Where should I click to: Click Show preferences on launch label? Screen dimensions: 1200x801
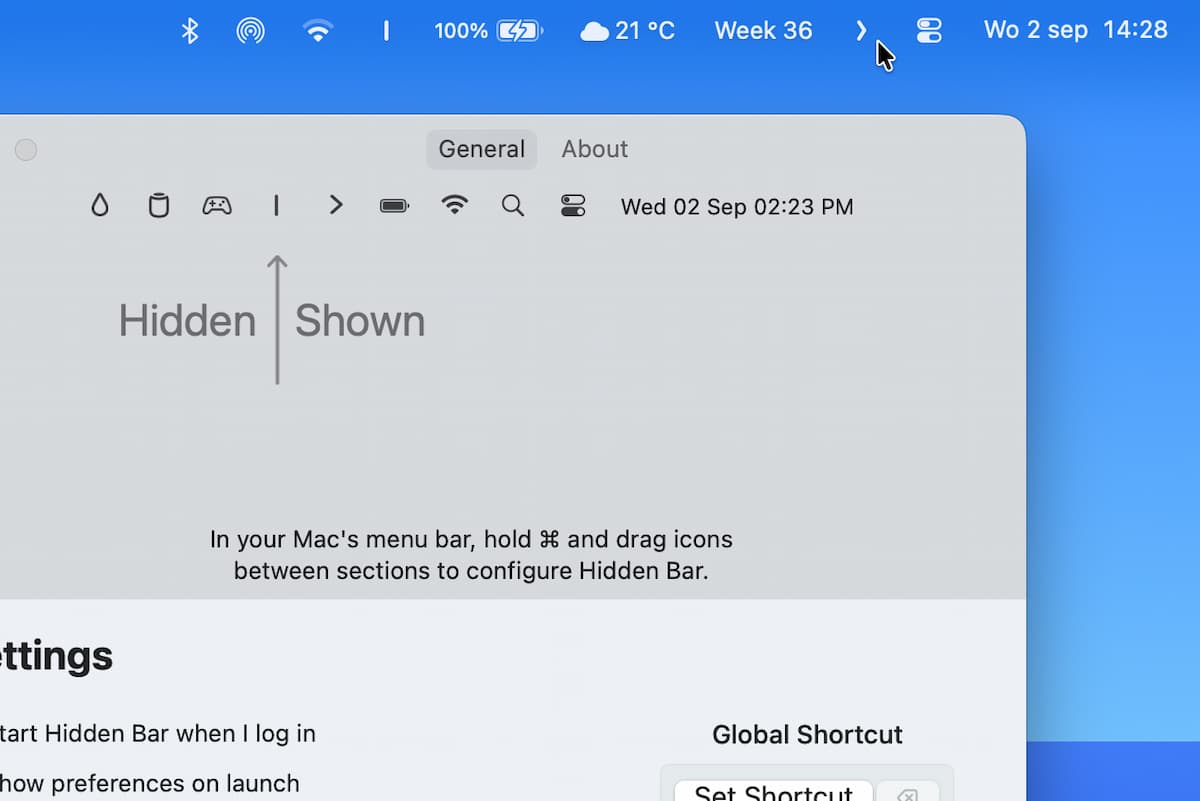(150, 783)
